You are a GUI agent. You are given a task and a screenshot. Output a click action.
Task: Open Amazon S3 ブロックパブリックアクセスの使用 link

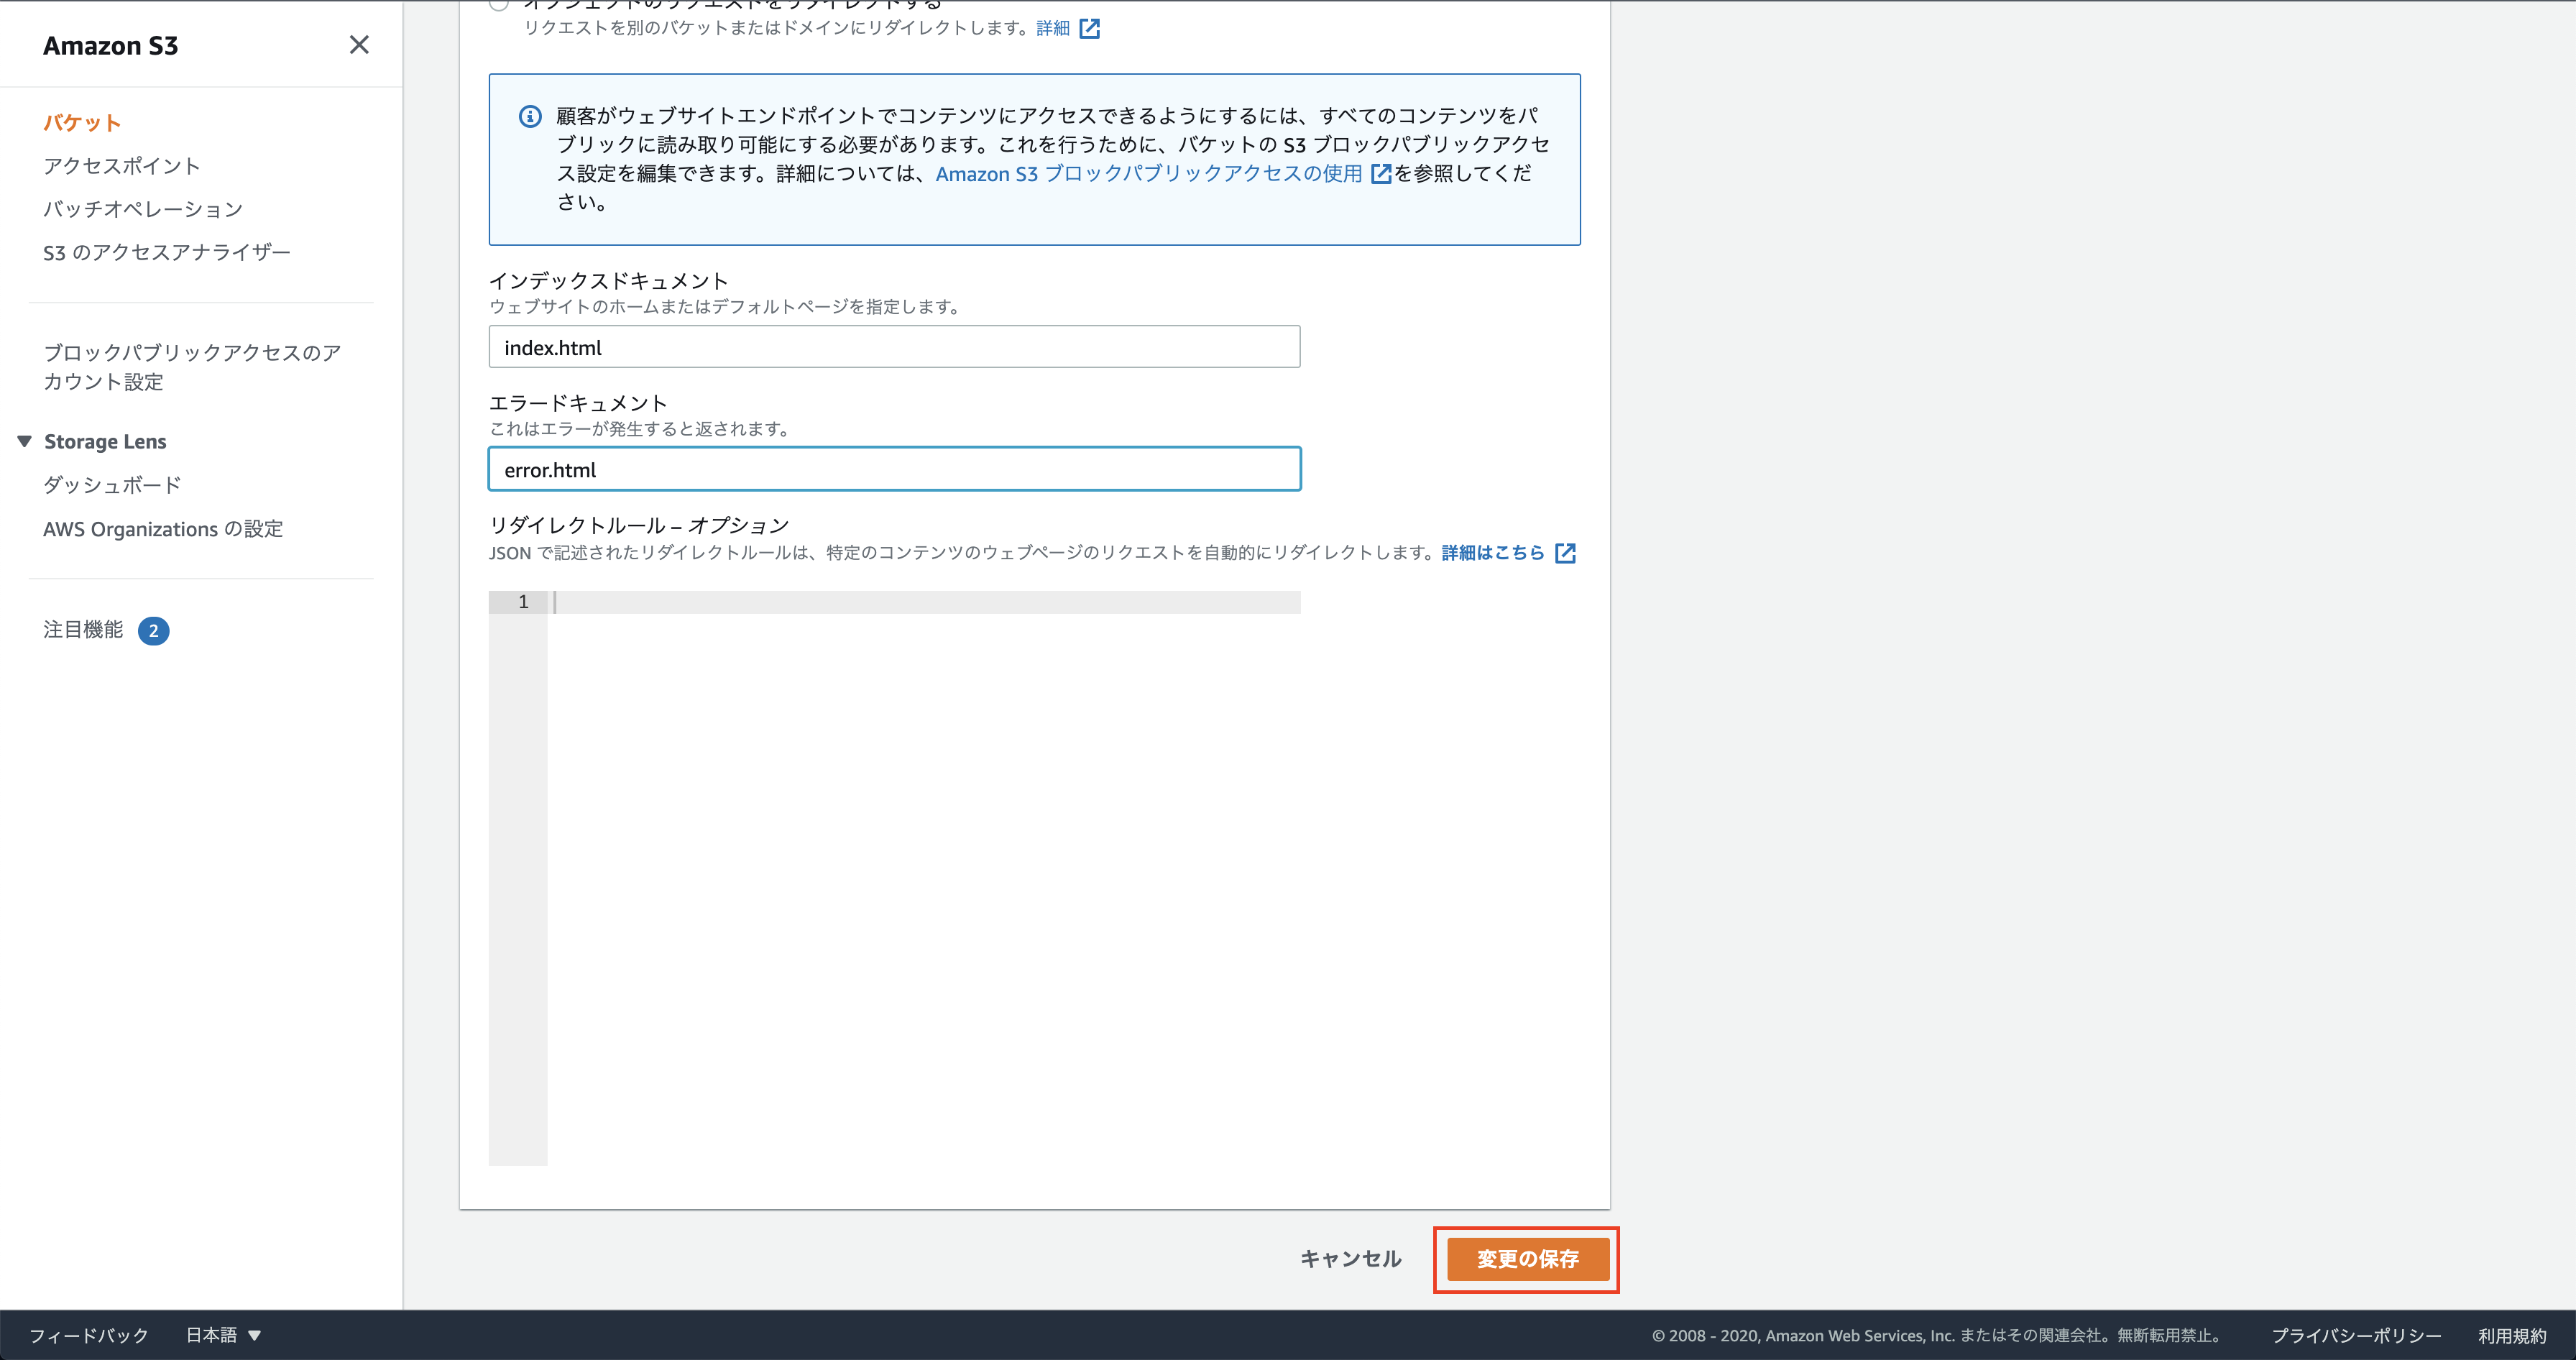[x=1148, y=174]
